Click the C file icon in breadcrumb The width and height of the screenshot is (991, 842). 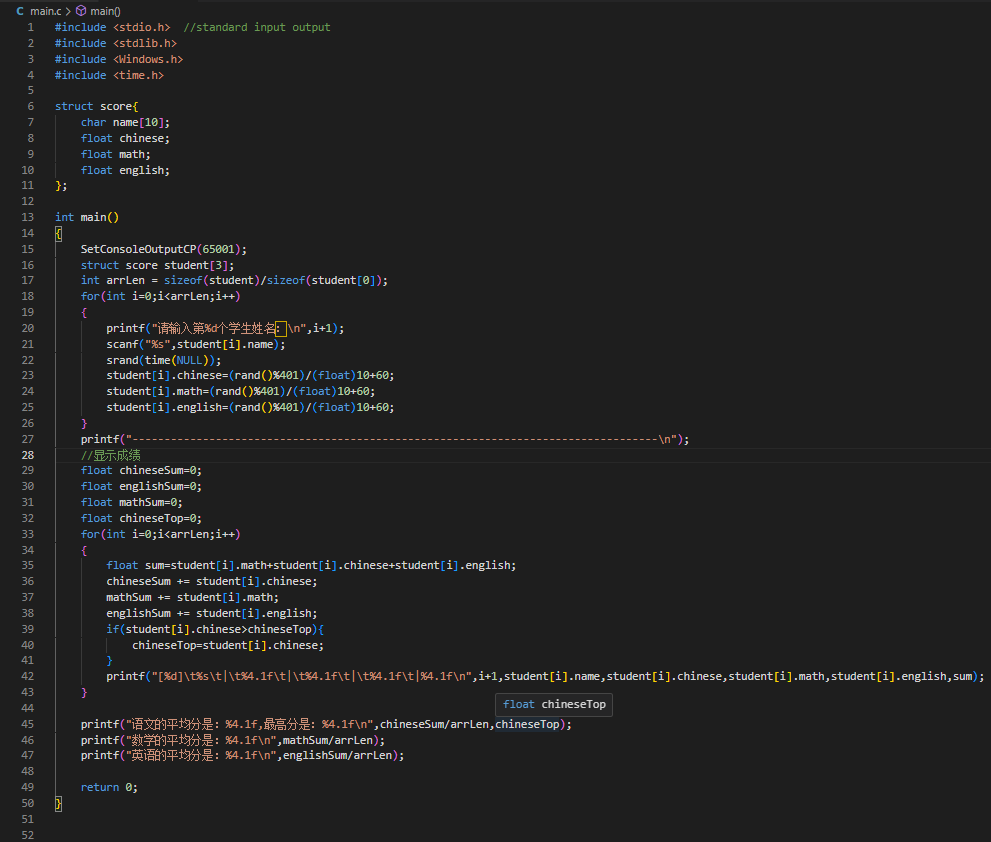coord(20,10)
